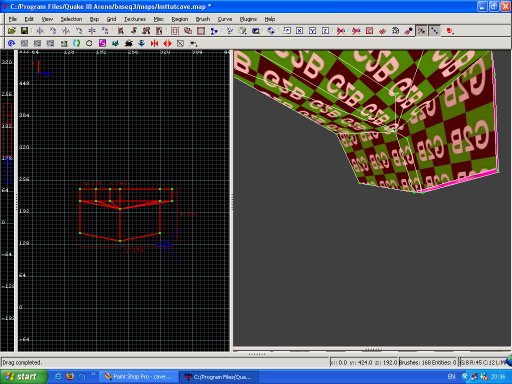
Task: Click the second red crossed-out selection filter icon
Action: (x=356, y=31)
